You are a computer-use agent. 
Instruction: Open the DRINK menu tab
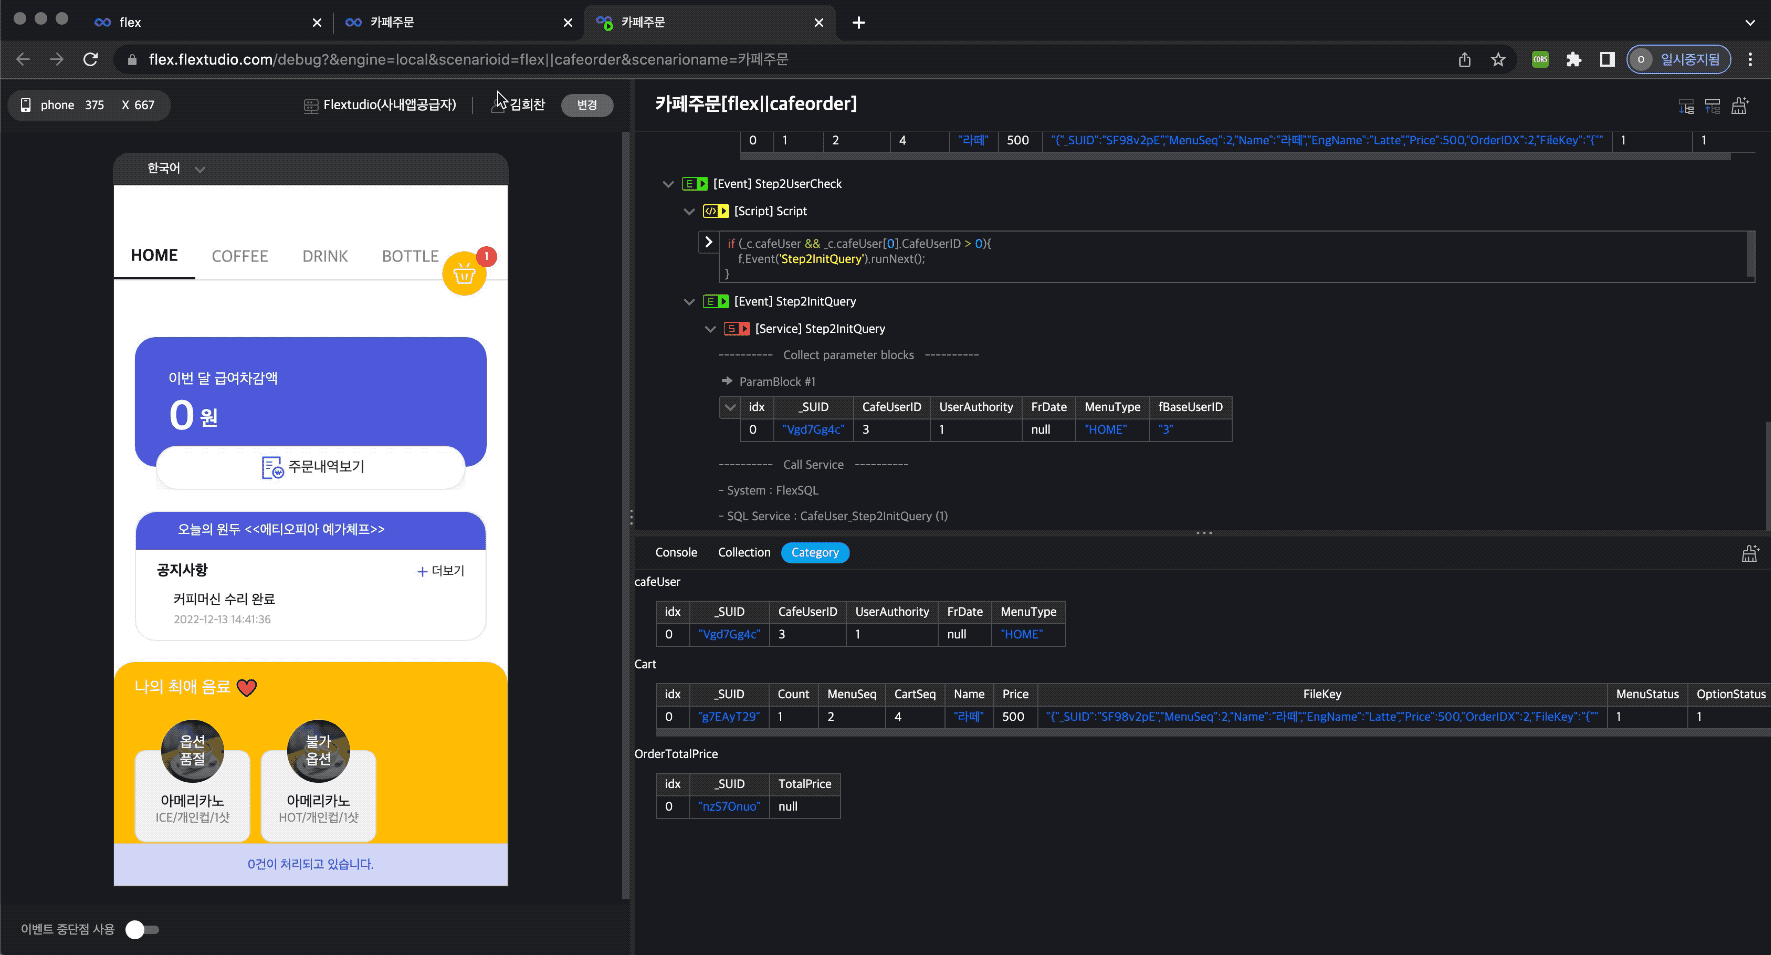click(325, 257)
